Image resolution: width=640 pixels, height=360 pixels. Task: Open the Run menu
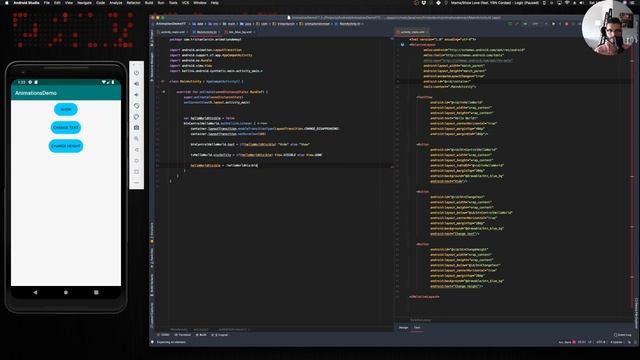(x=161, y=3)
